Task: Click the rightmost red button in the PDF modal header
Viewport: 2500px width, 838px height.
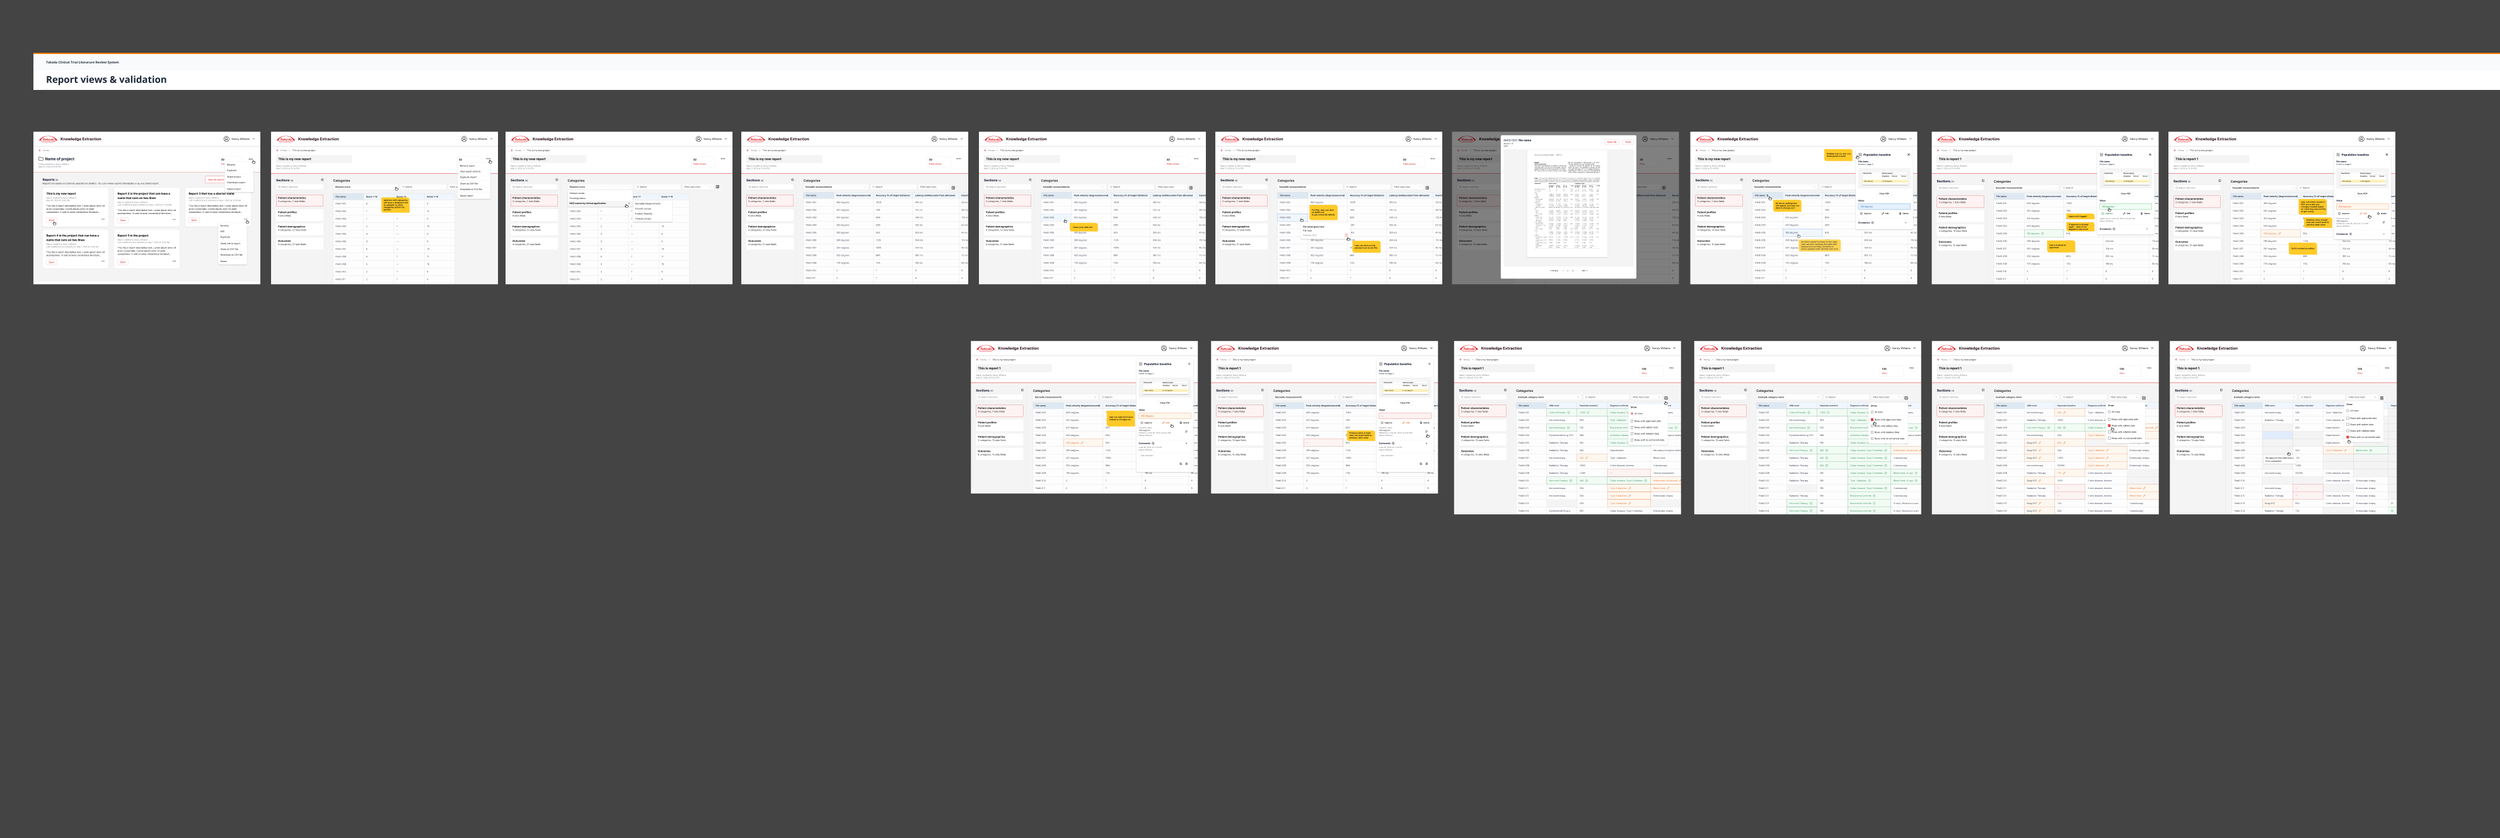Action: coord(1628,142)
